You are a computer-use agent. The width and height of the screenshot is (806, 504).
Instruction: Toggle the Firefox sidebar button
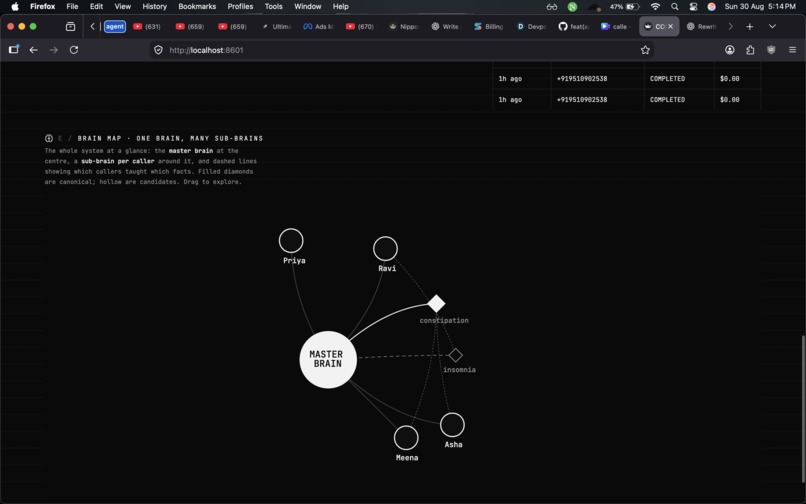(14, 49)
